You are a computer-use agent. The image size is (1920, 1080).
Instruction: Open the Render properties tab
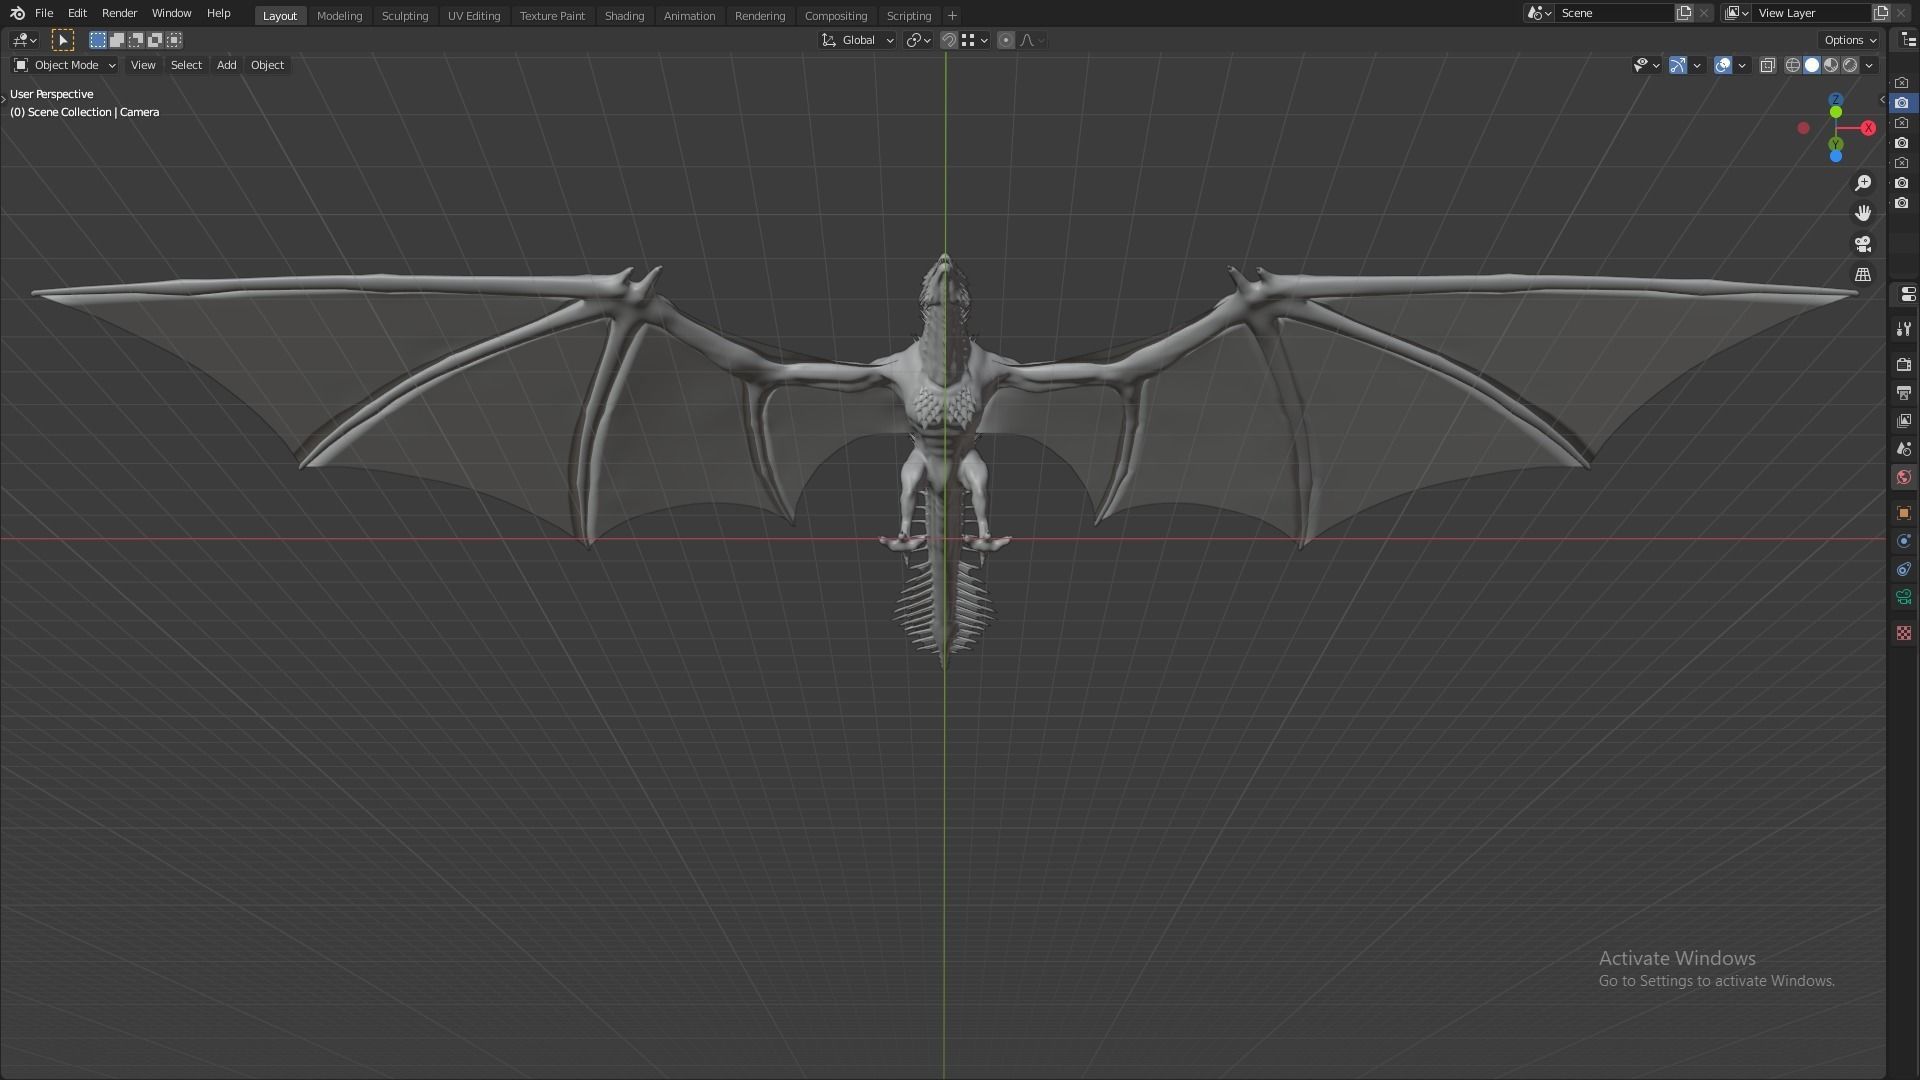pos(1904,365)
